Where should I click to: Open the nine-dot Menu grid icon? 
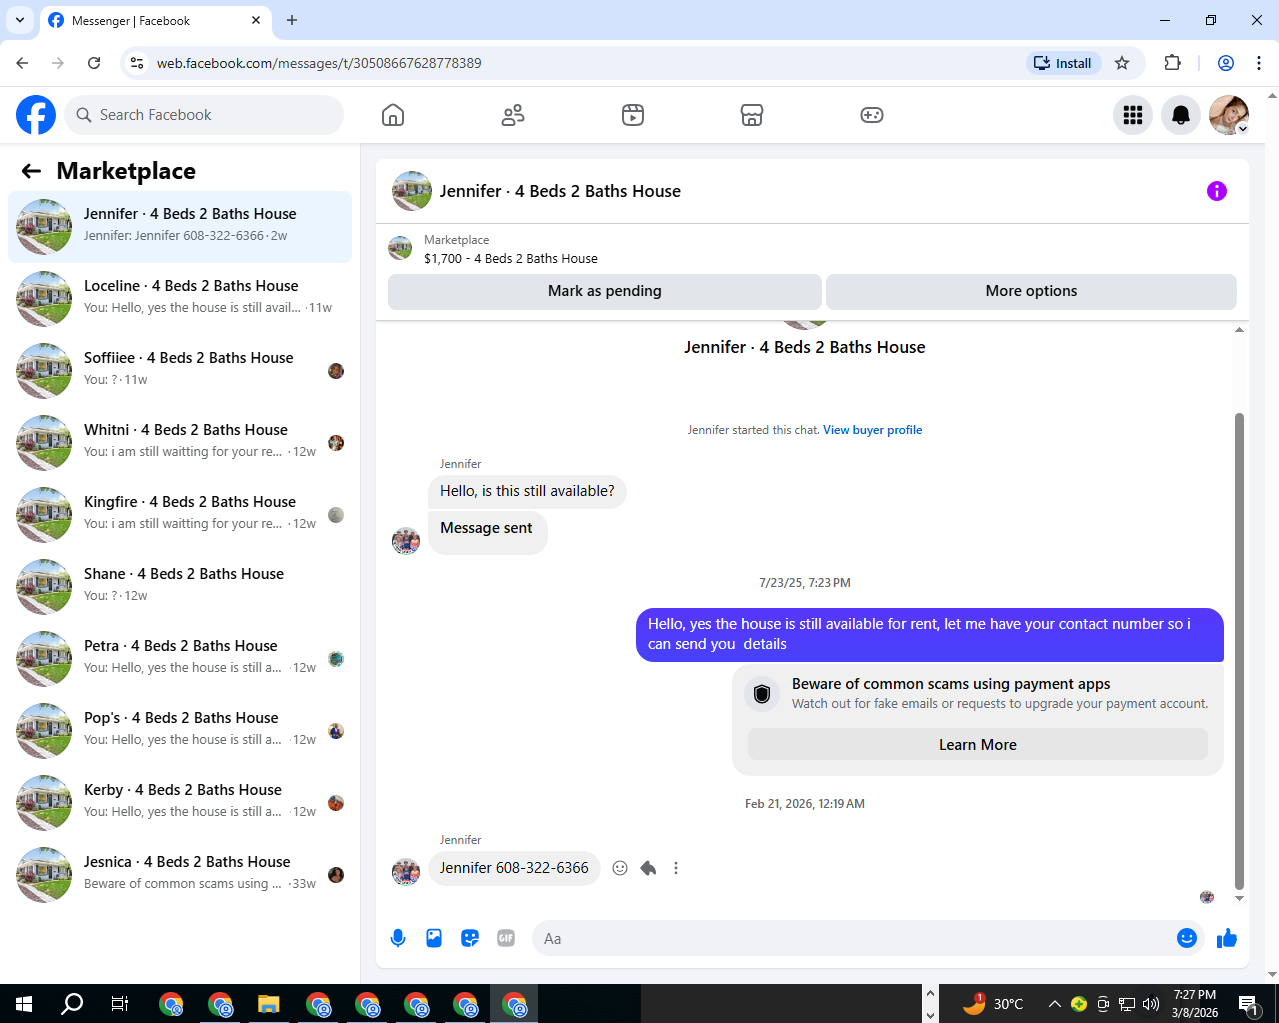tap(1133, 115)
